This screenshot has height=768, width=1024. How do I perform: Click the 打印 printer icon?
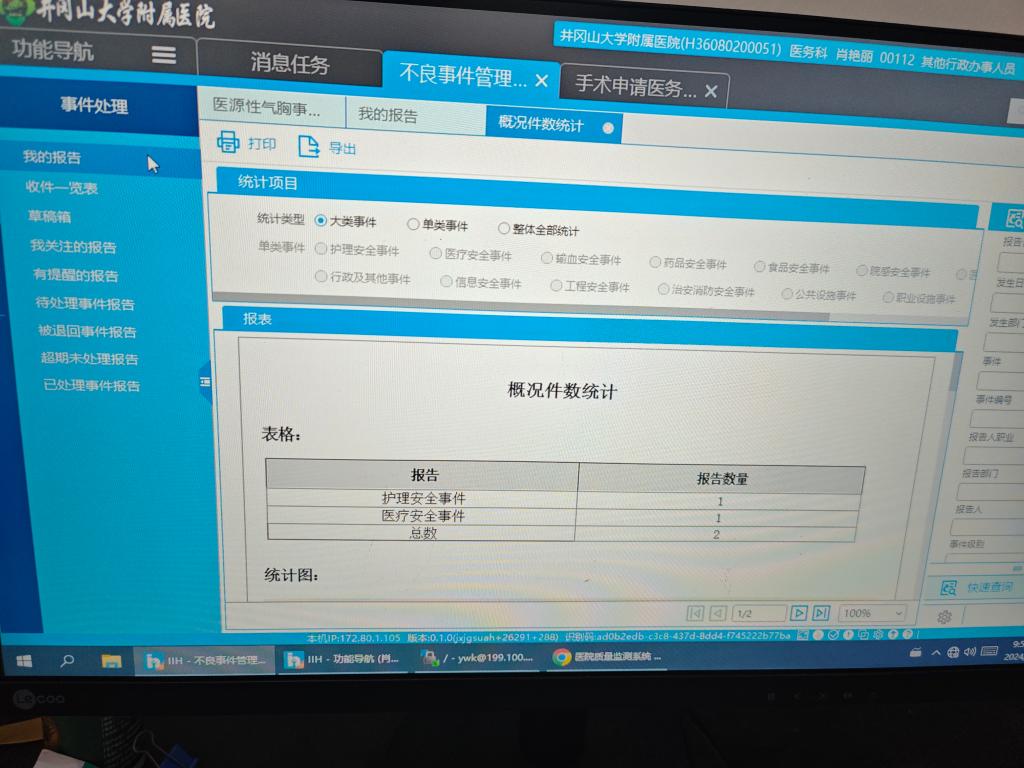pyautogui.click(x=228, y=143)
